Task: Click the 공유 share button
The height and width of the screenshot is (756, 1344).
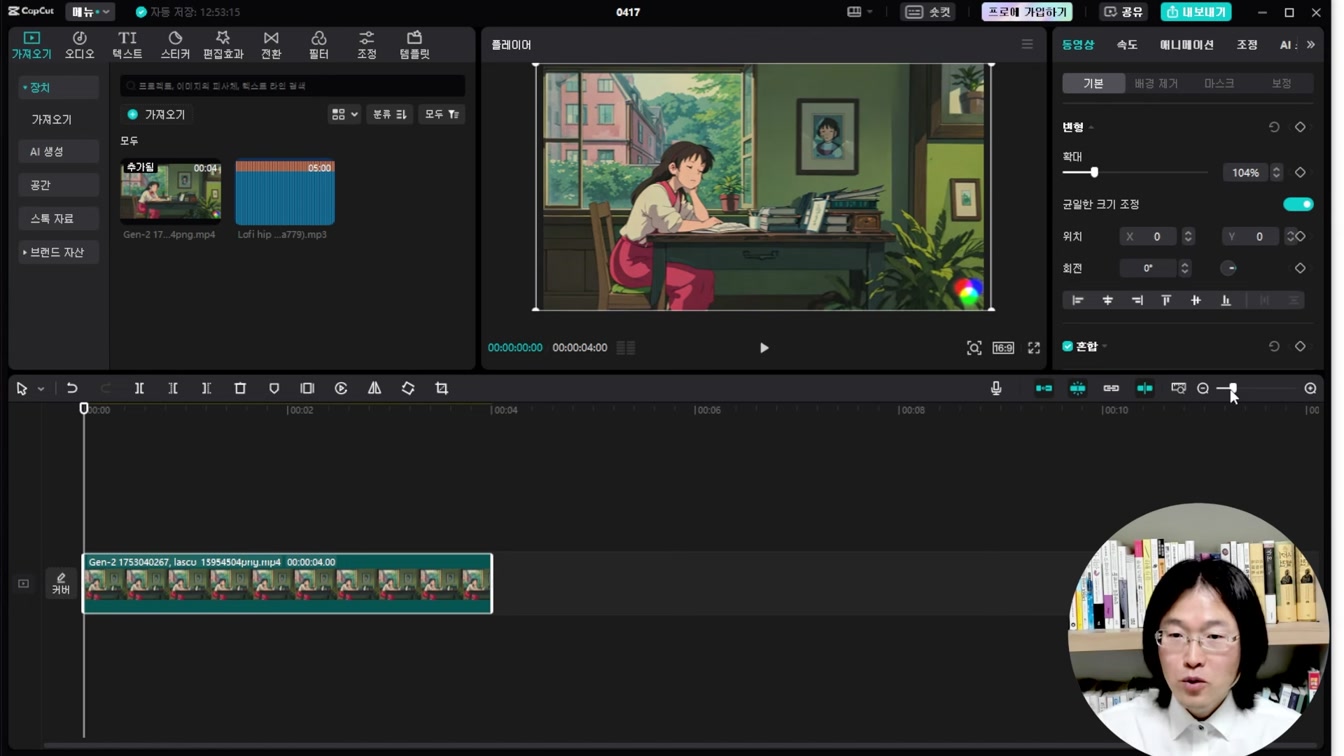Action: tap(1123, 12)
